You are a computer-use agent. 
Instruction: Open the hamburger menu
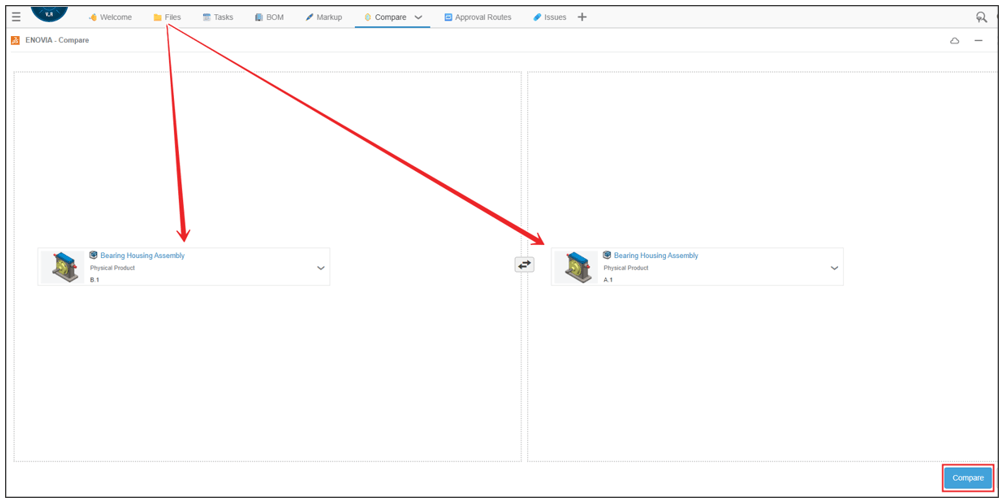click(16, 17)
